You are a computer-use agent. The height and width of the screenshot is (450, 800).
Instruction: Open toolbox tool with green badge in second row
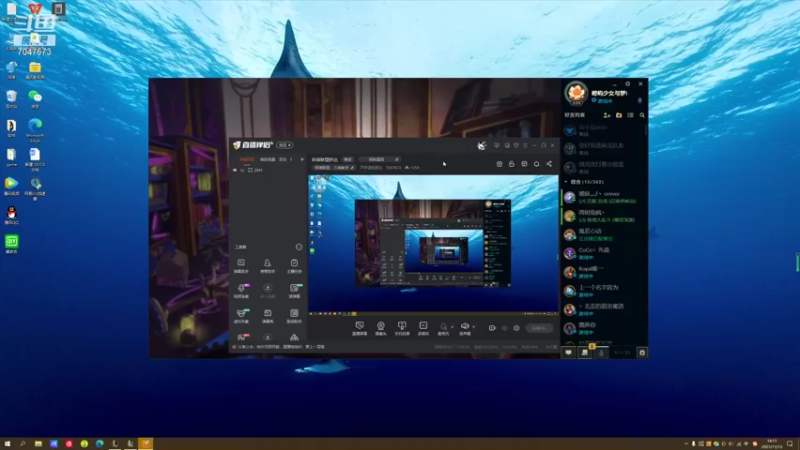coord(294,290)
